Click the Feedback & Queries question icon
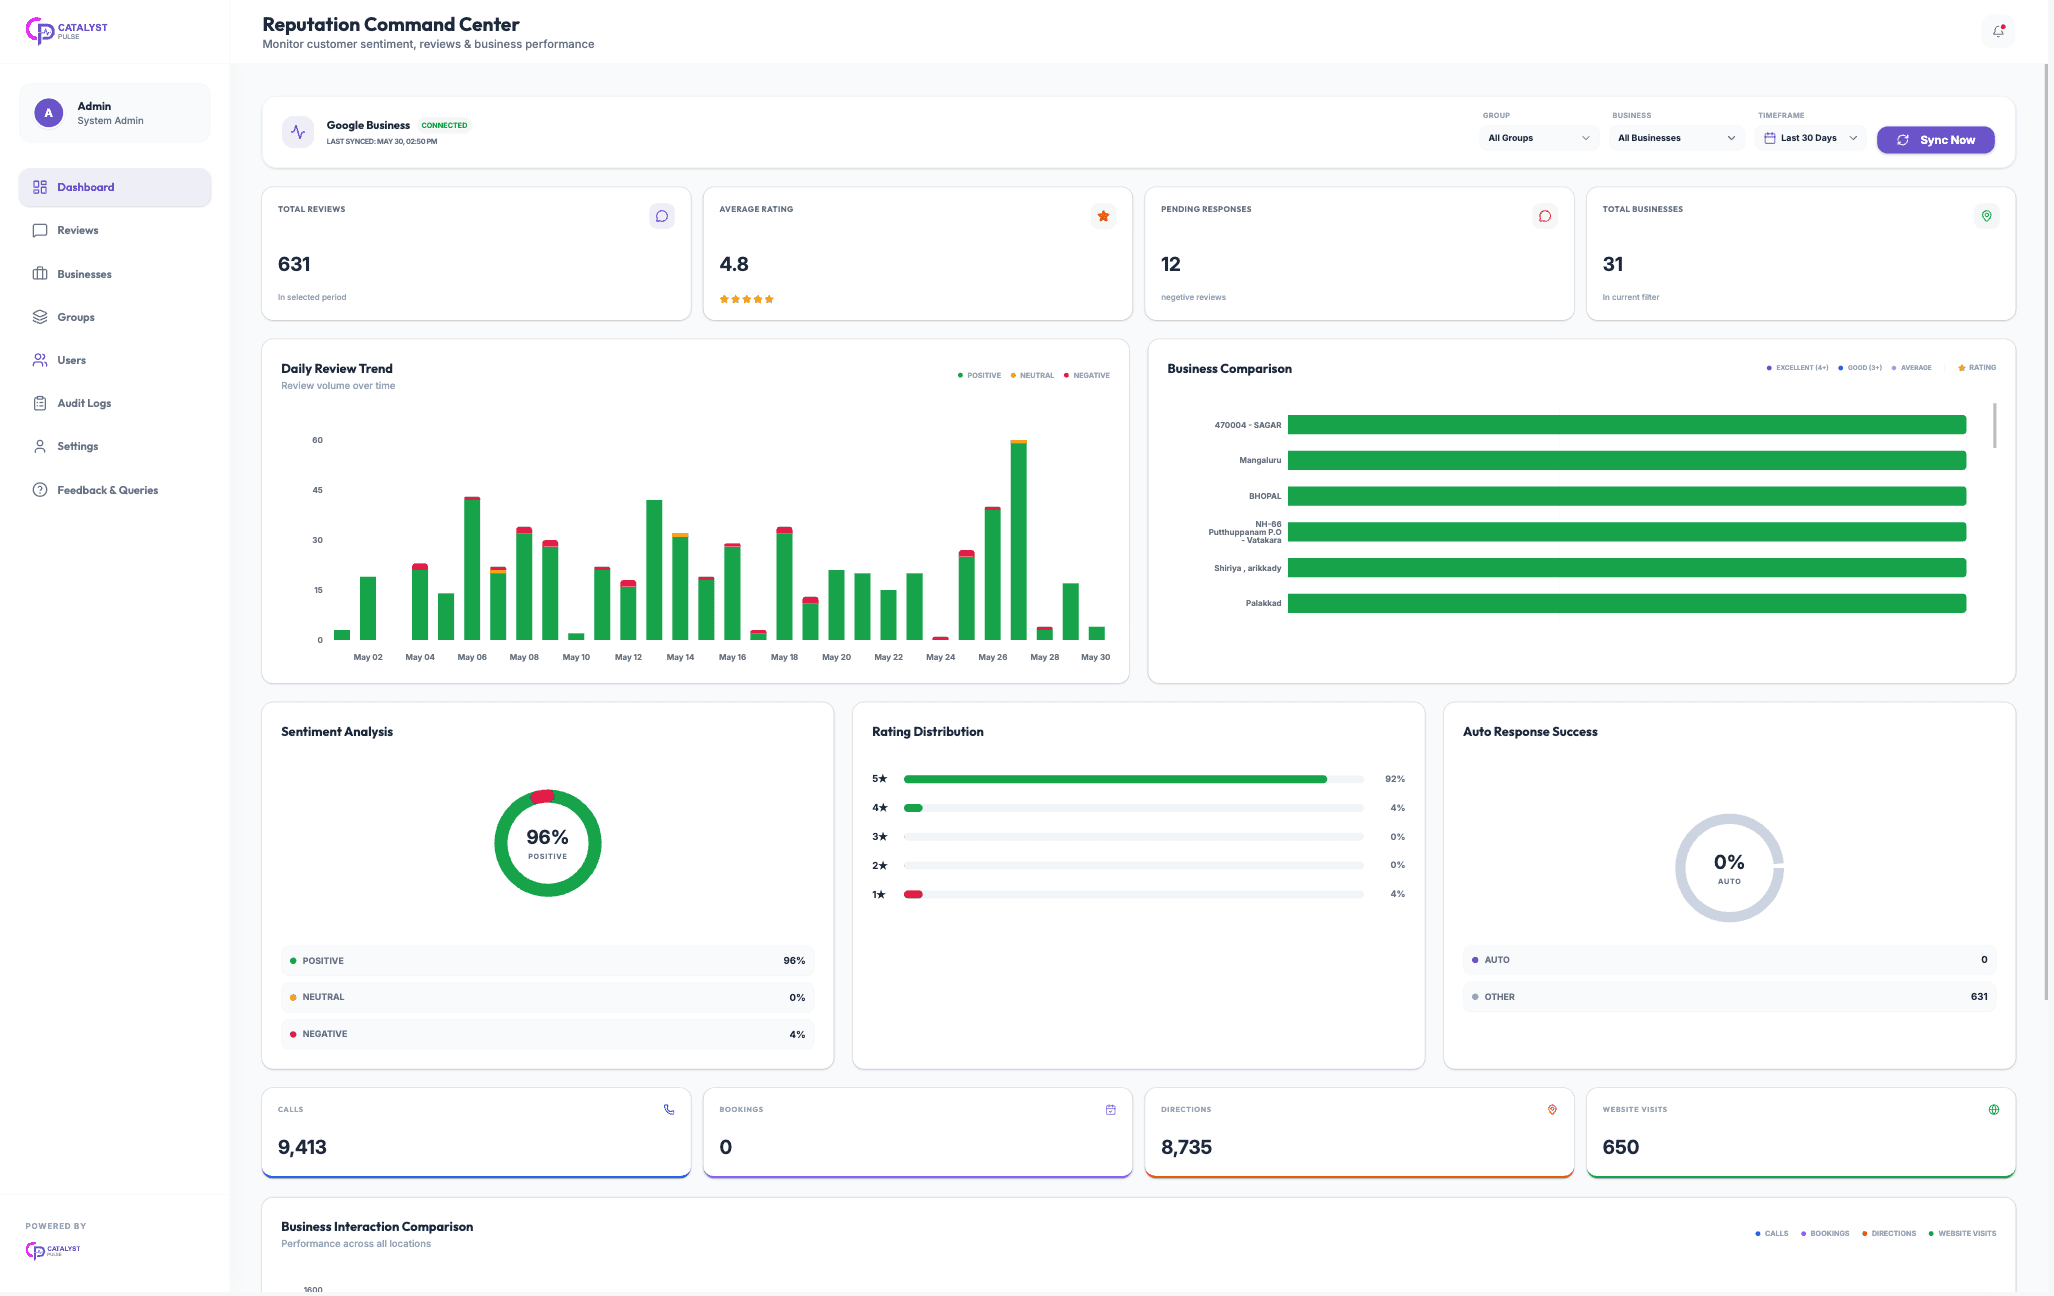This screenshot has height=1296, width=2054. pyautogui.click(x=40, y=490)
